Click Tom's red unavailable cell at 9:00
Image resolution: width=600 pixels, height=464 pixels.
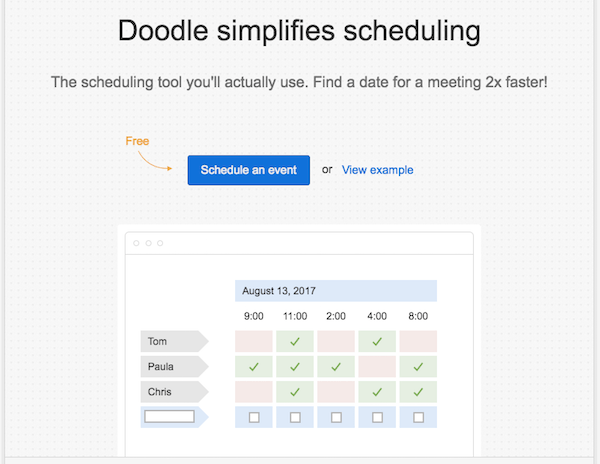point(254,342)
